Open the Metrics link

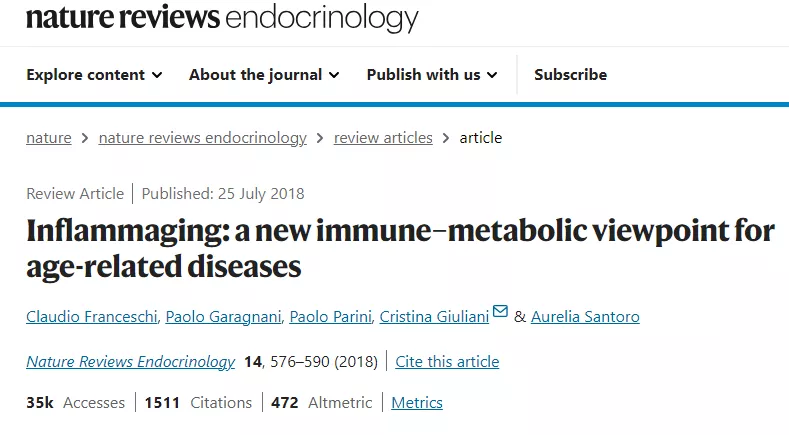(417, 403)
